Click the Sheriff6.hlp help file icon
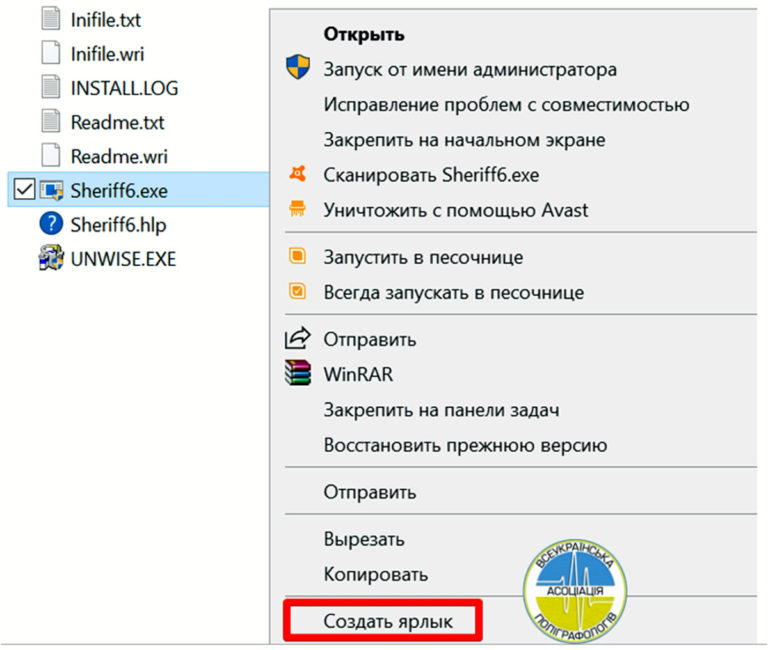The height and width of the screenshot is (650, 768). pyautogui.click(x=51, y=224)
